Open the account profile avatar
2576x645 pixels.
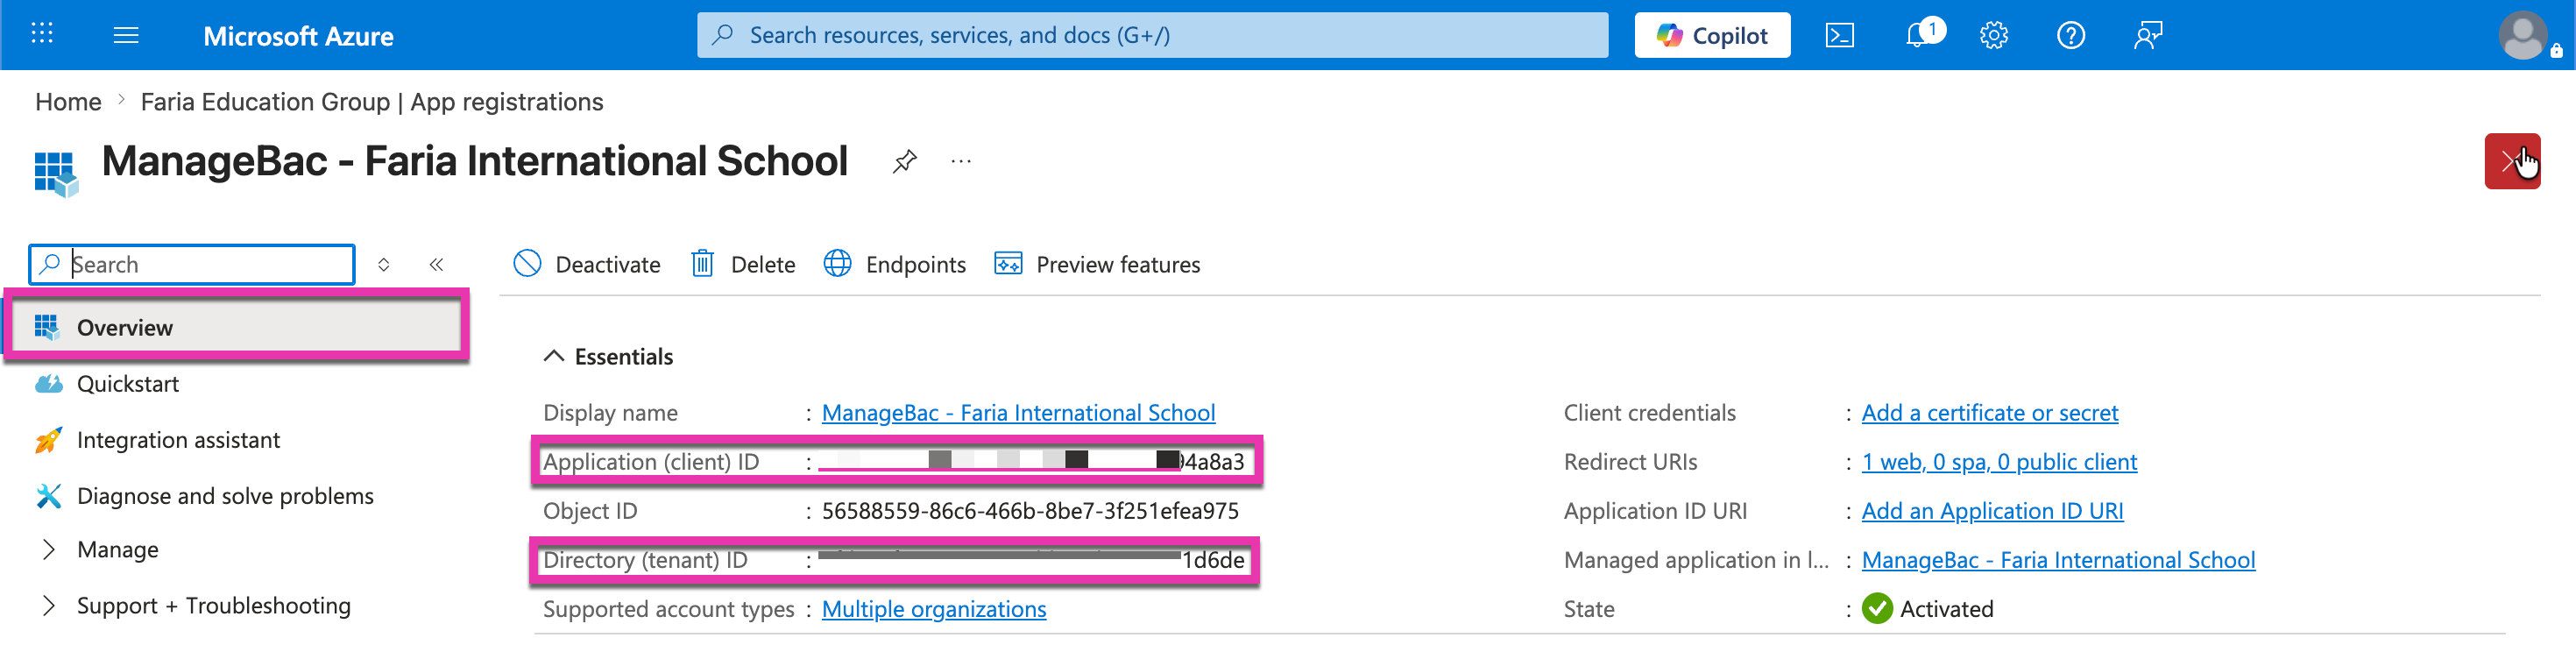tap(2523, 36)
